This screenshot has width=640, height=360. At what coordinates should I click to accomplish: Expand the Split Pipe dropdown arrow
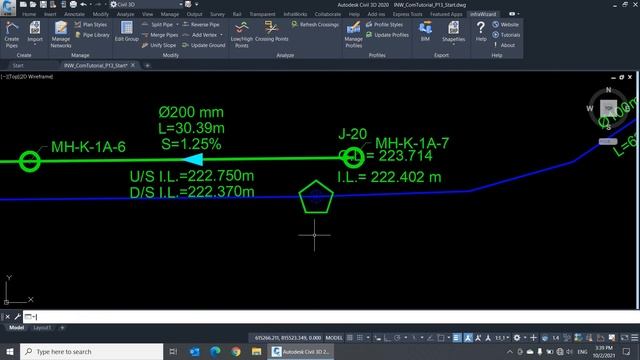[177, 24]
